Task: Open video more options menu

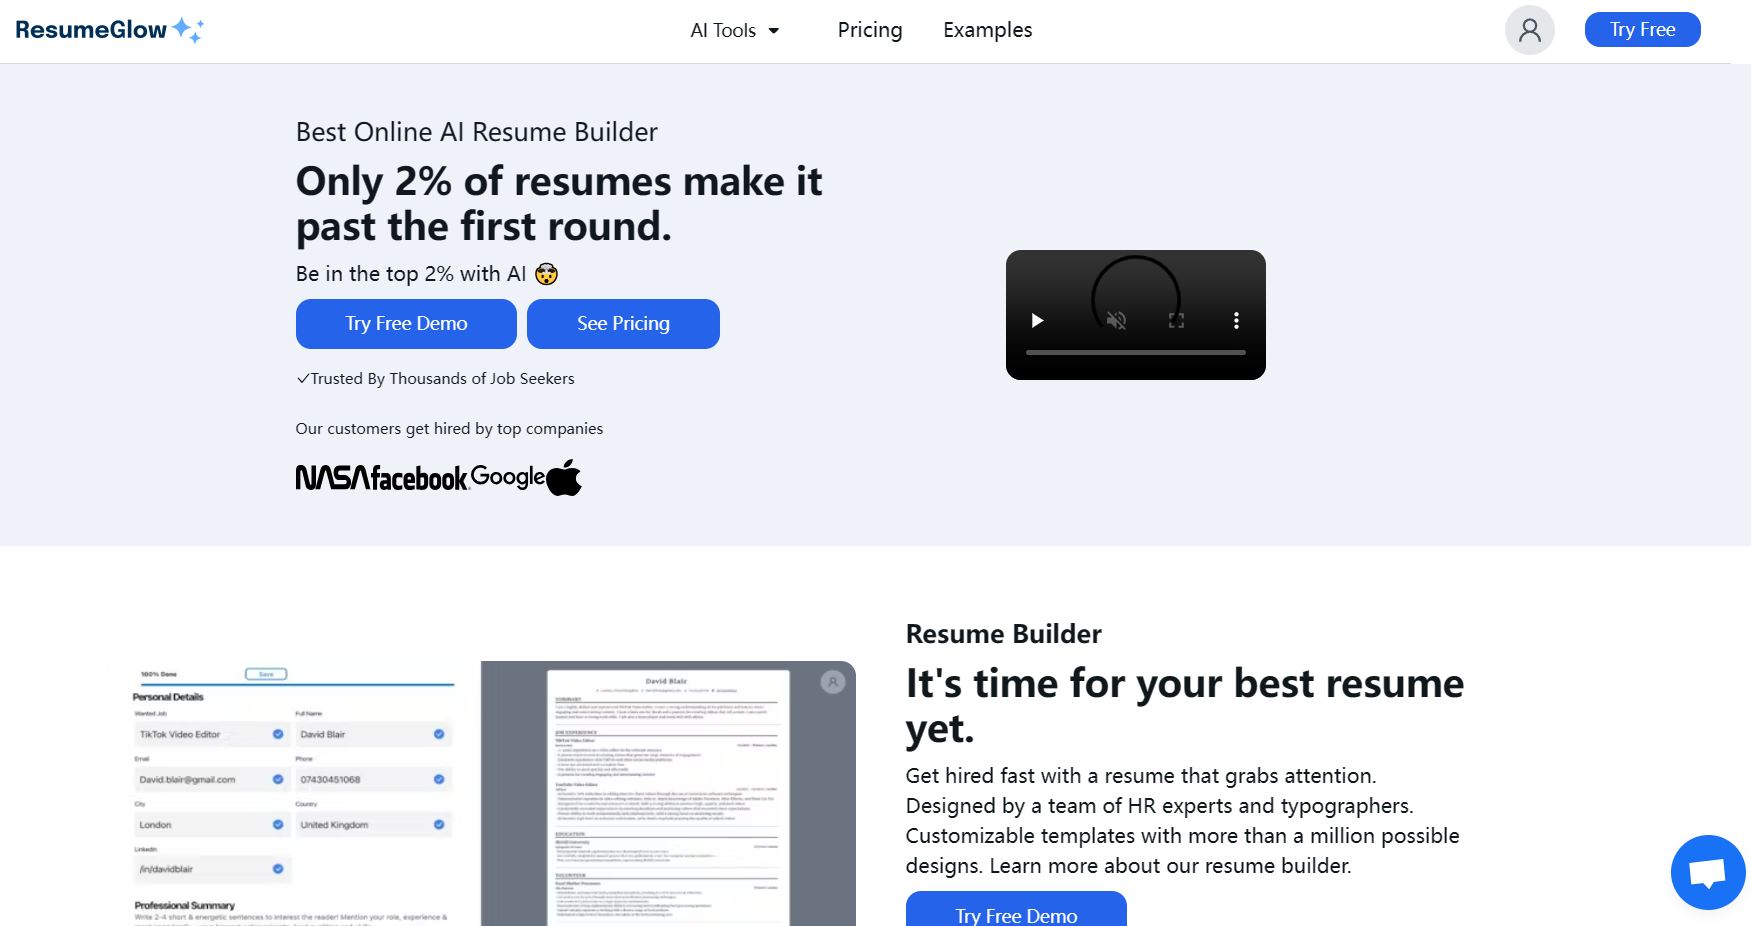Action: pyautogui.click(x=1236, y=321)
